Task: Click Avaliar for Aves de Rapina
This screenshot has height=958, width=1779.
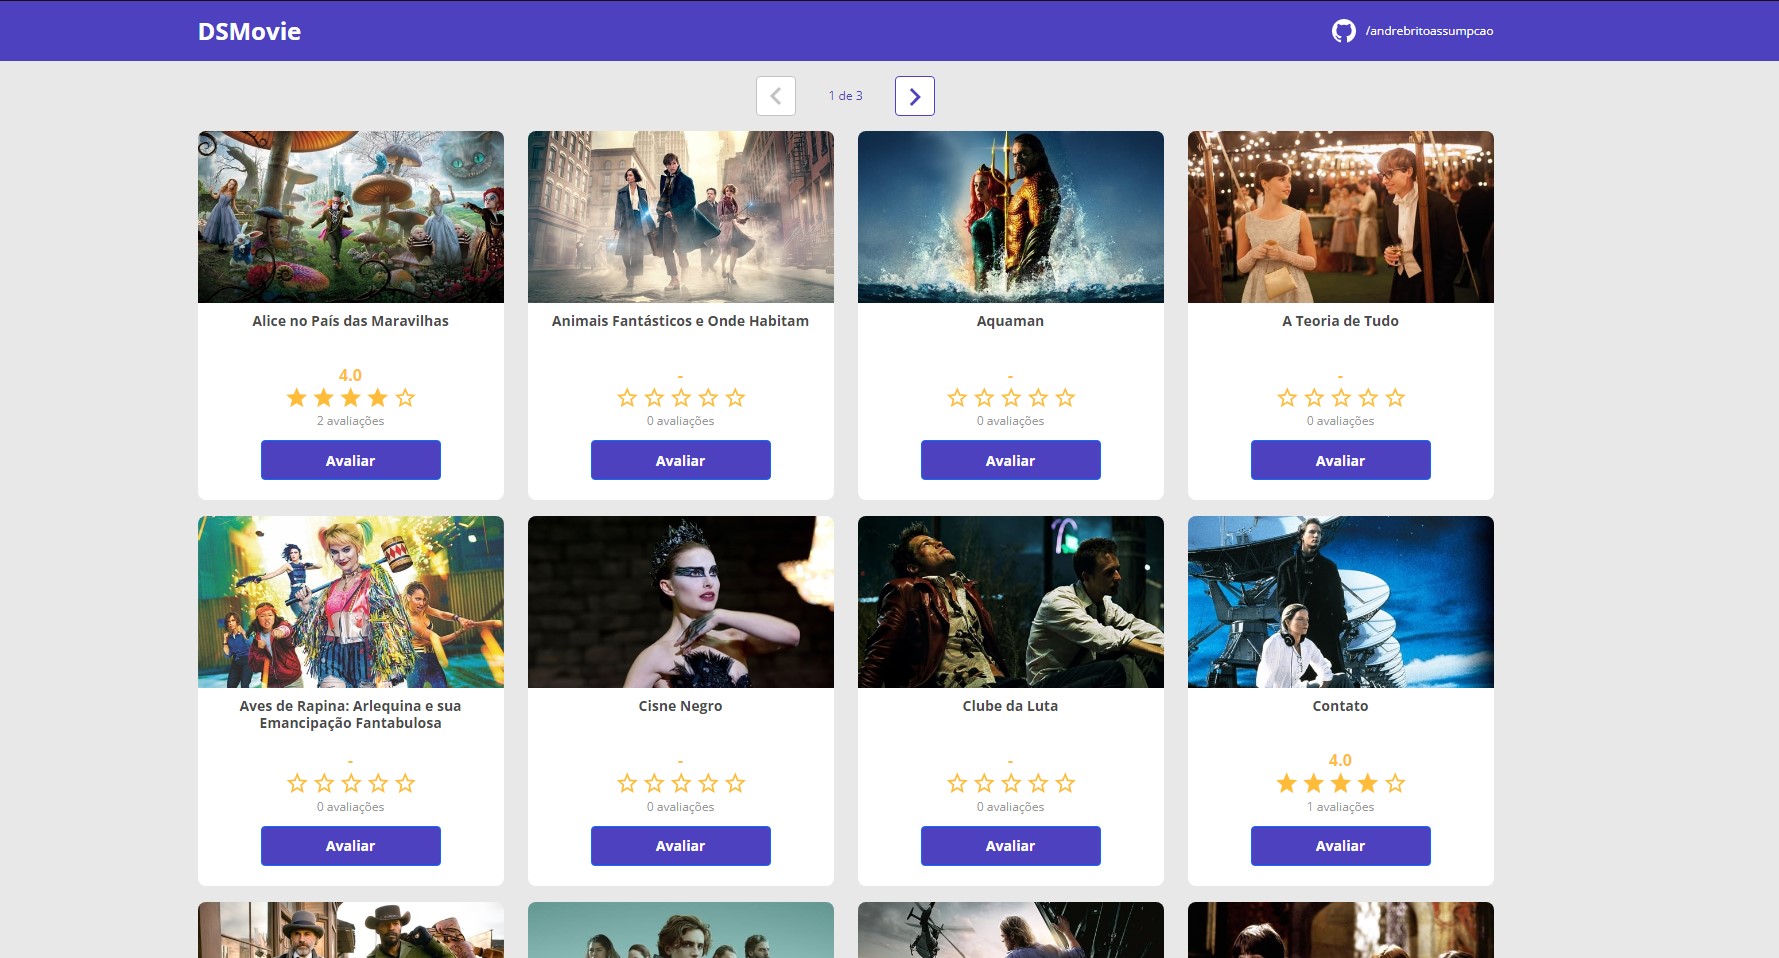Action: pyautogui.click(x=350, y=846)
